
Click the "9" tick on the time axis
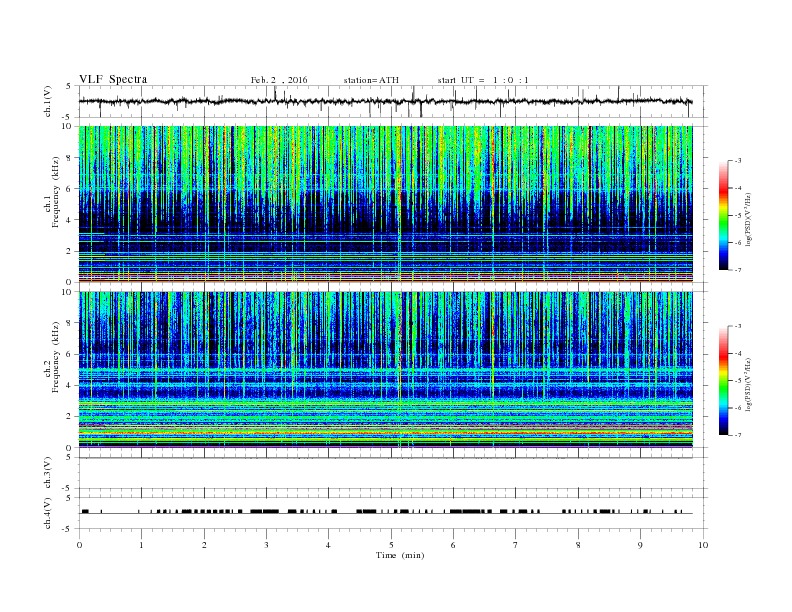tap(640, 545)
